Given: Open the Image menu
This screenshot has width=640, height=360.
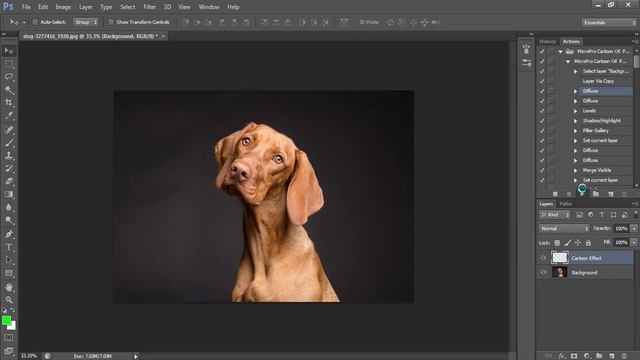Looking at the screenshot, I should pos(63,7).
